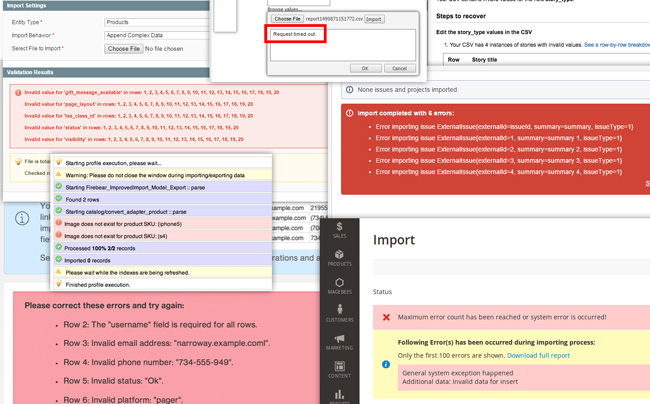The image size is (650, 404).
Task: Click error icon beside iphone5 image missing row
Action: (x=58, y=223)
